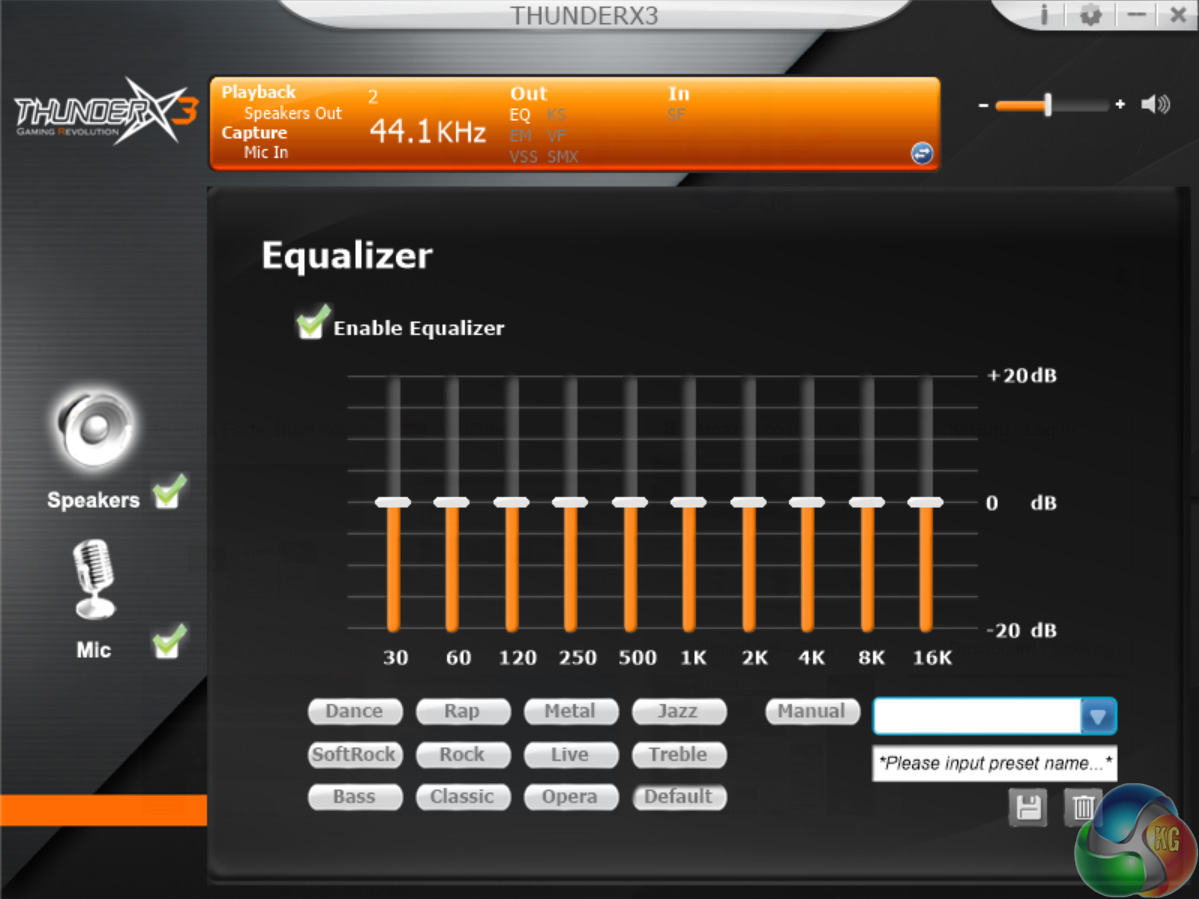Screen dimensions: 1199x899
Task: Apply the Metal preset
Action: (570, 711)
